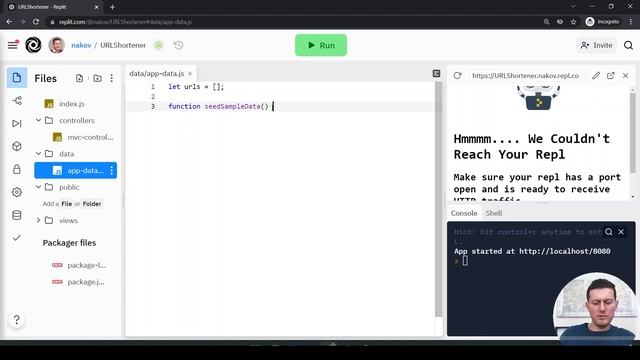
Task: Select the Files sidebar icon
Action: pos(17,78)
